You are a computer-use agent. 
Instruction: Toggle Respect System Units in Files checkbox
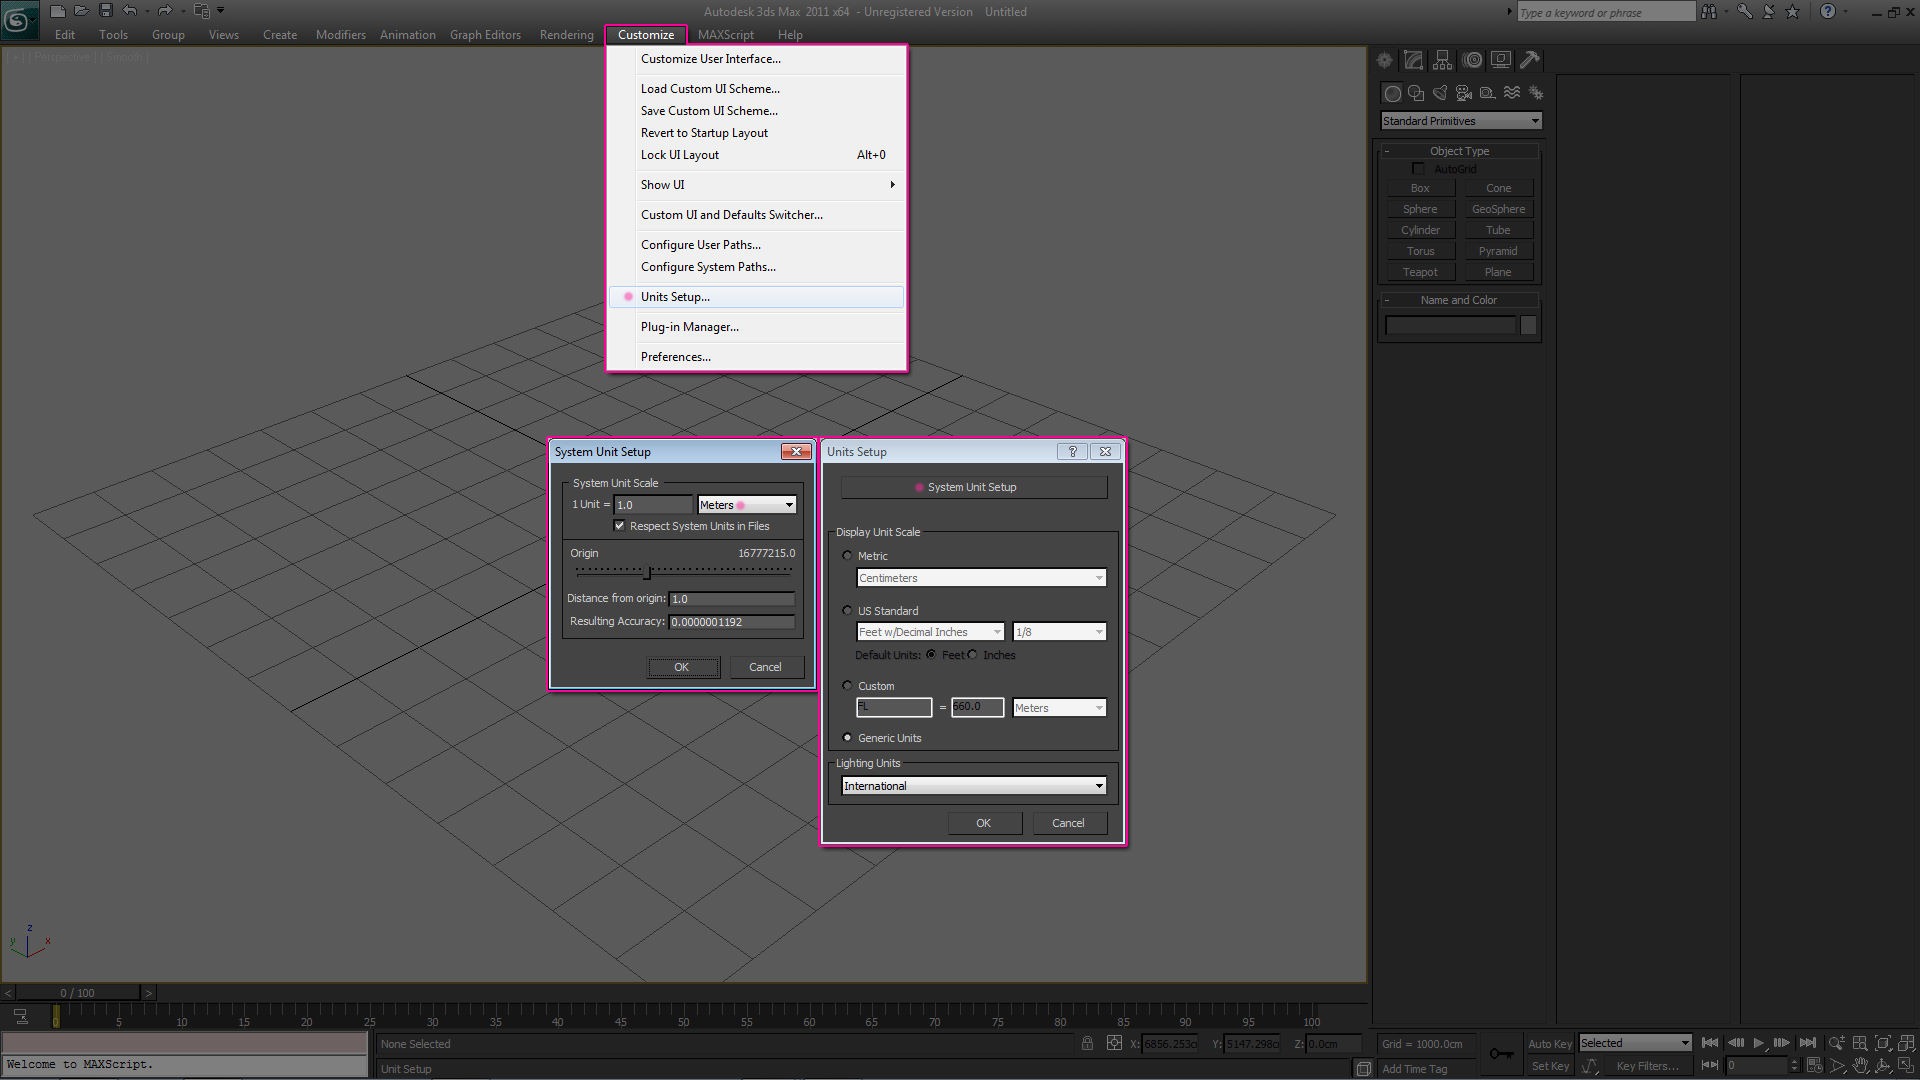pyautogui.click(x=619, y=526)
